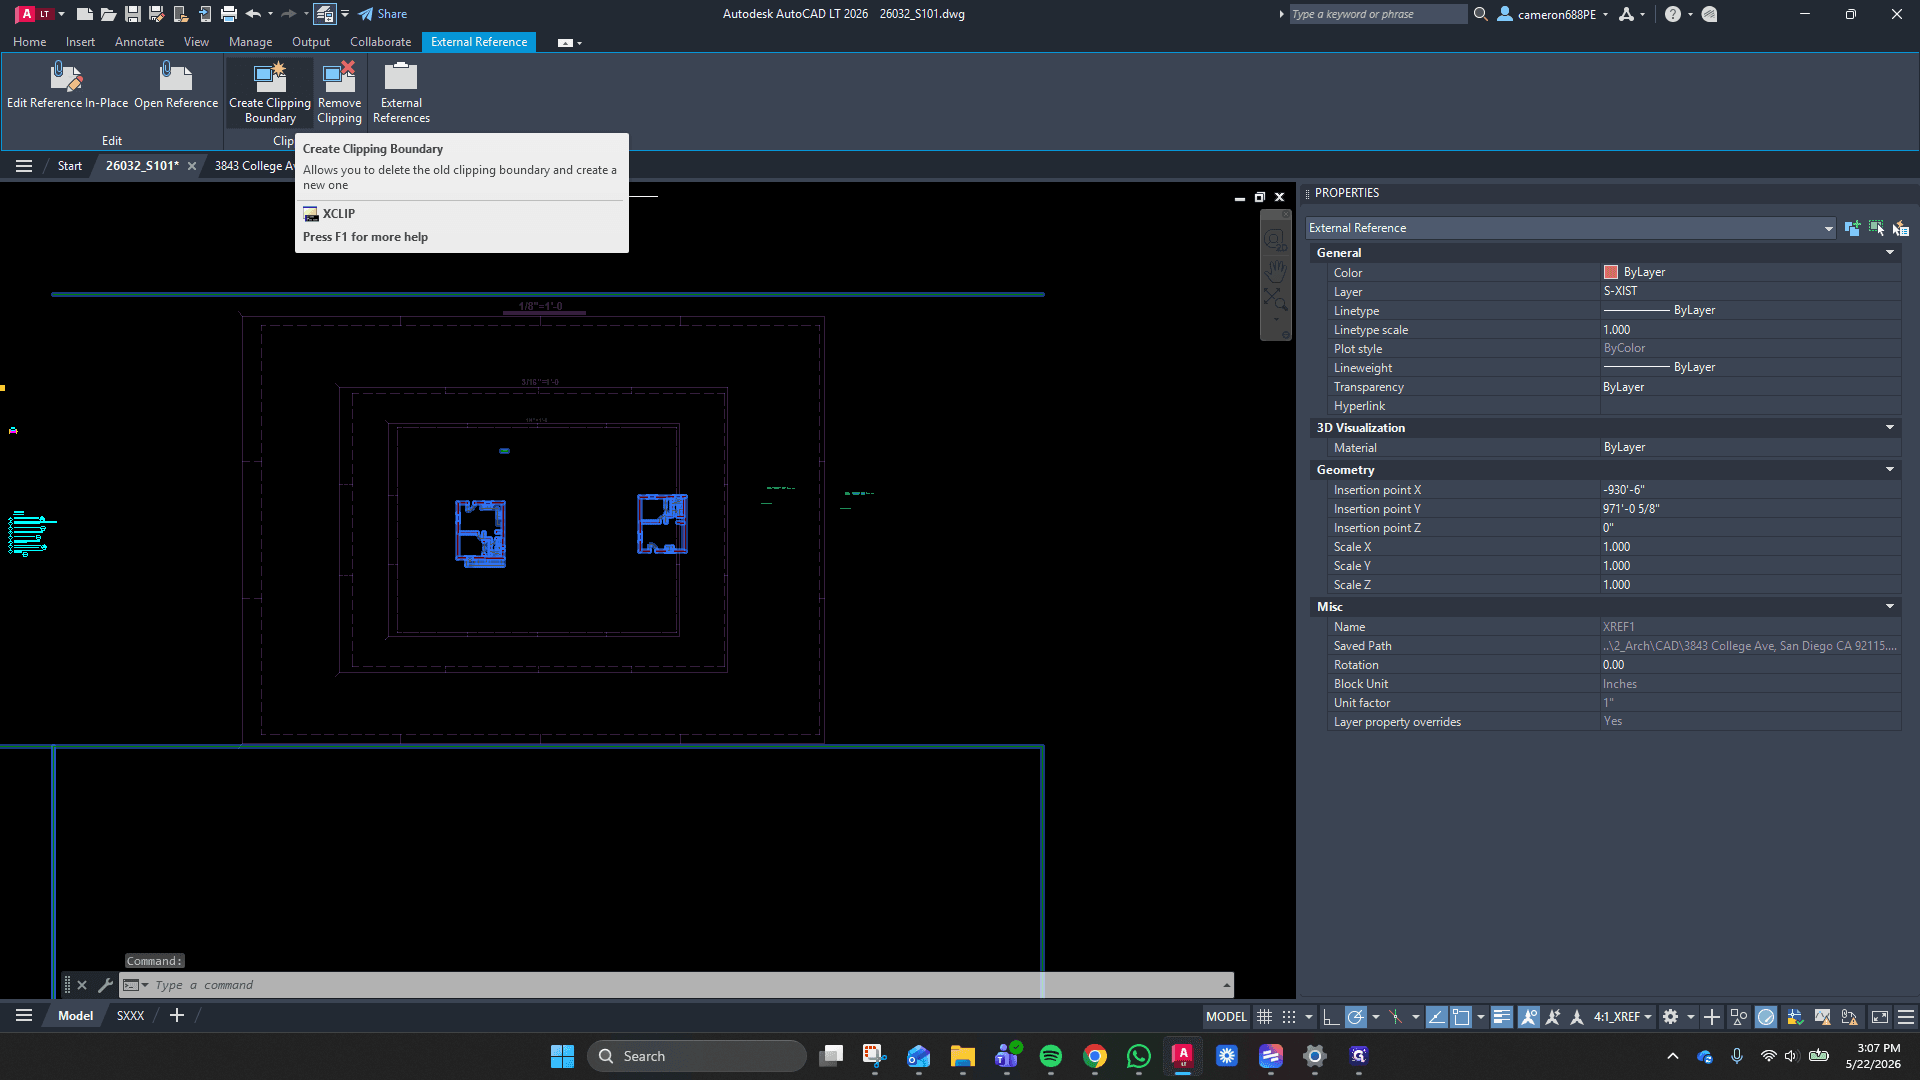Open the Annotate ribbon tab

tap(139, 42)
